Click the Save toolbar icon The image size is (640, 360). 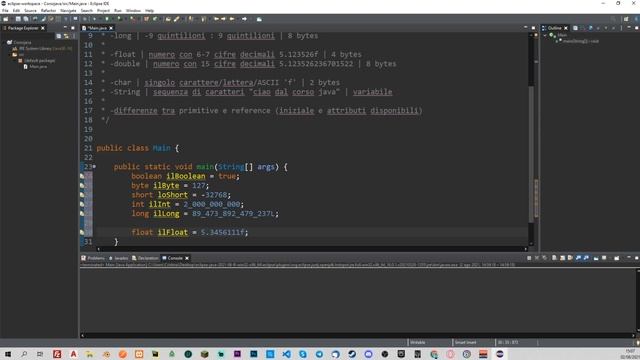point(18,19)
